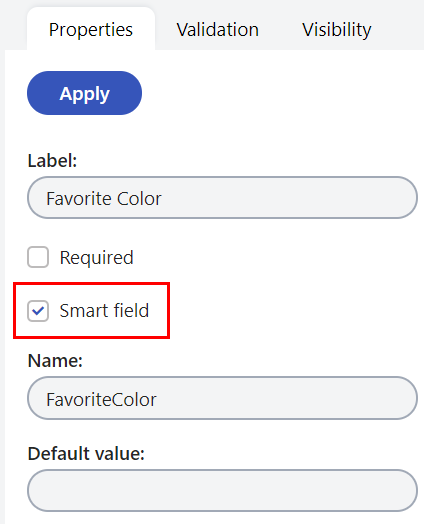Focus the empty Default value field
Screen dimensions: 424x524
coord(222,491)
